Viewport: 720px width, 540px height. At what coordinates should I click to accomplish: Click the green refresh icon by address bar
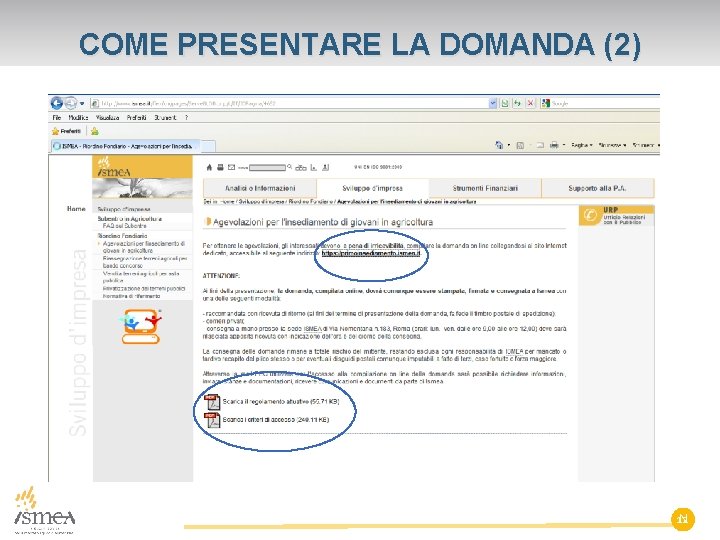(x=518, y=103)
